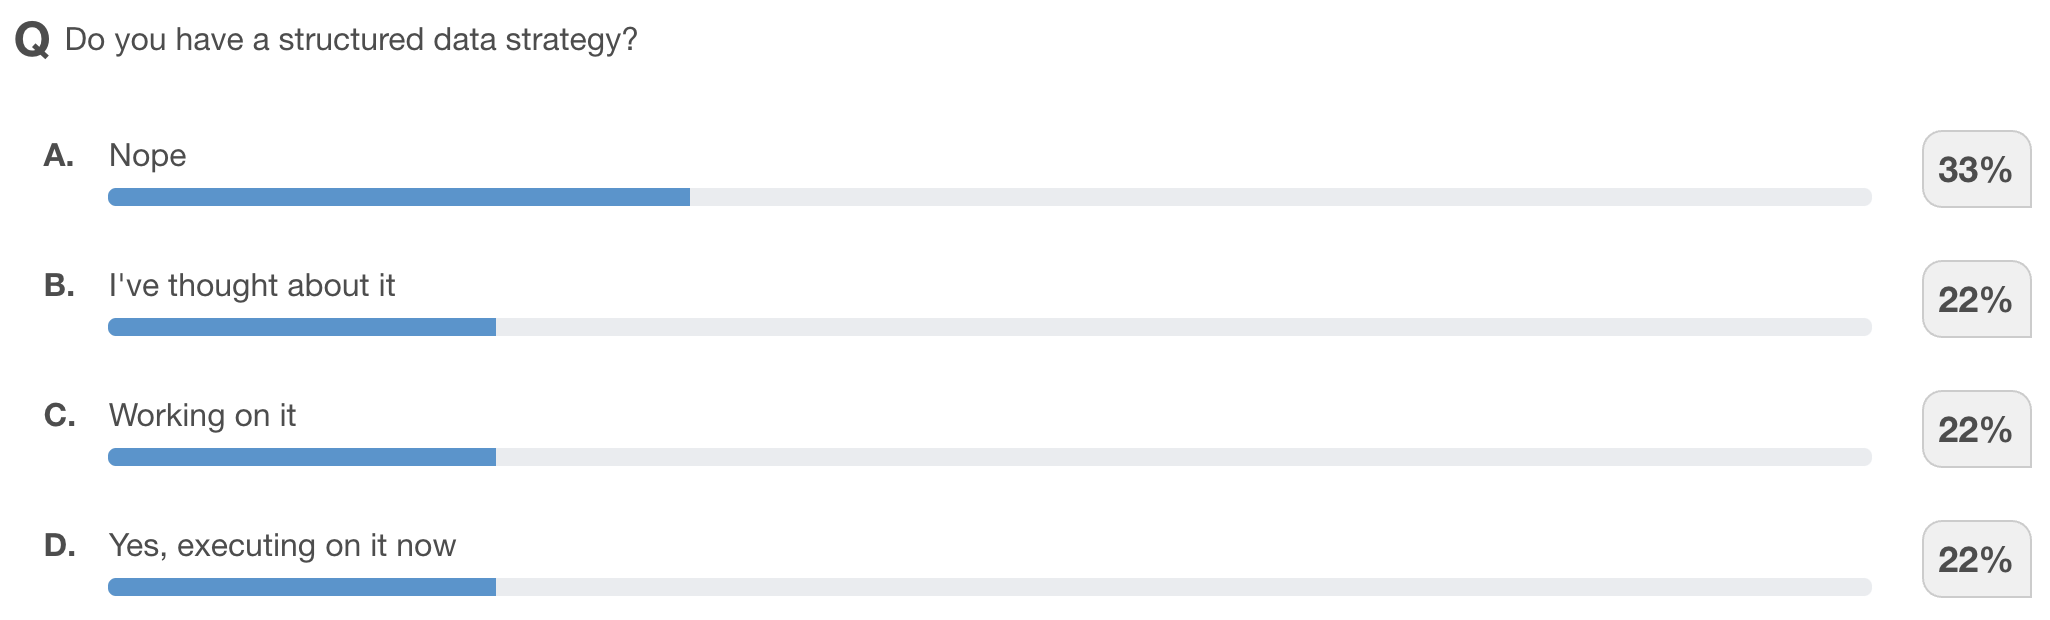Choose the I've thought about it answer
2050x620 pixels.
click(252, 286)
